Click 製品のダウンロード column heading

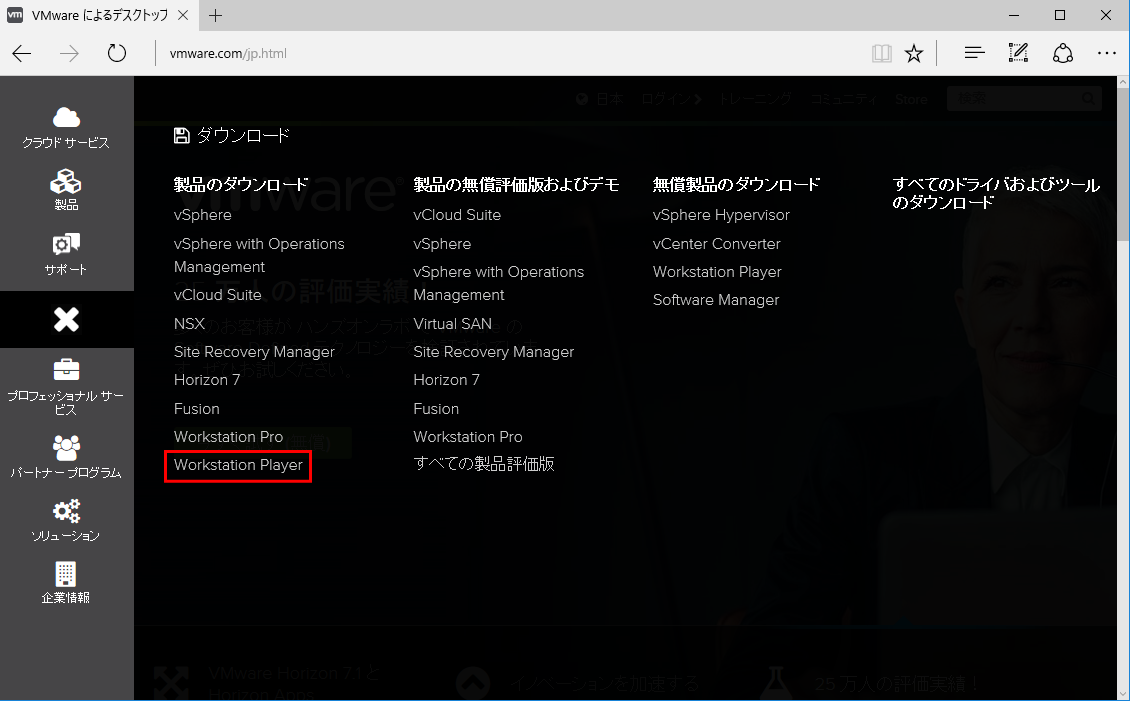(241, 184)
